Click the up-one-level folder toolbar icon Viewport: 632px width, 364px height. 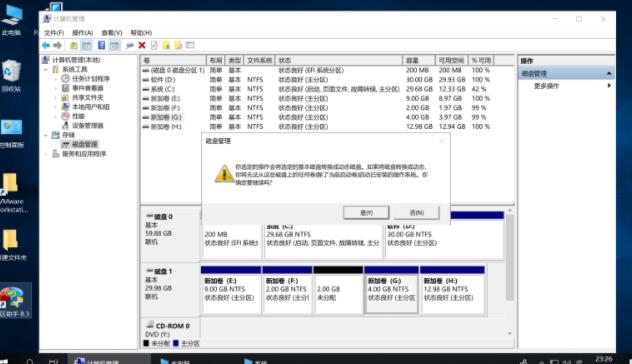[x=74, y=46]
